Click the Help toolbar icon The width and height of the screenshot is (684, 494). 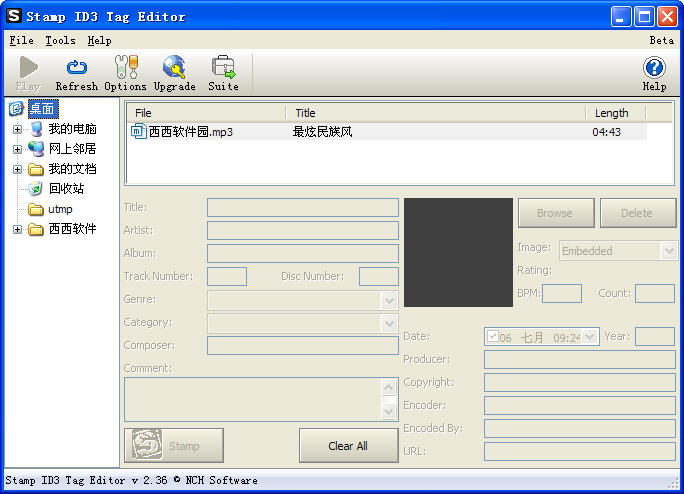pos(654,68)
